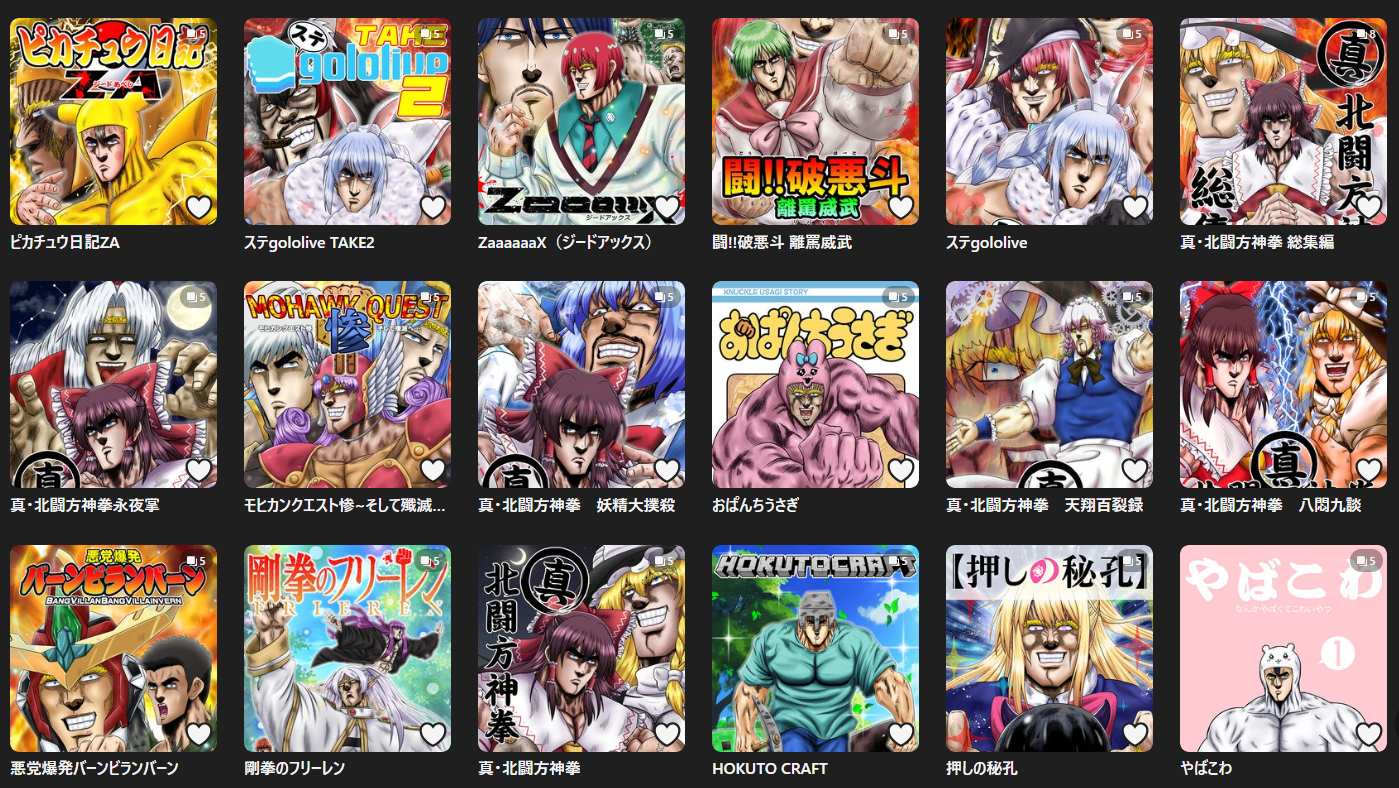
Task: Click heart icon on 押しの秘孔 cover
Action: coord(1135,734)
